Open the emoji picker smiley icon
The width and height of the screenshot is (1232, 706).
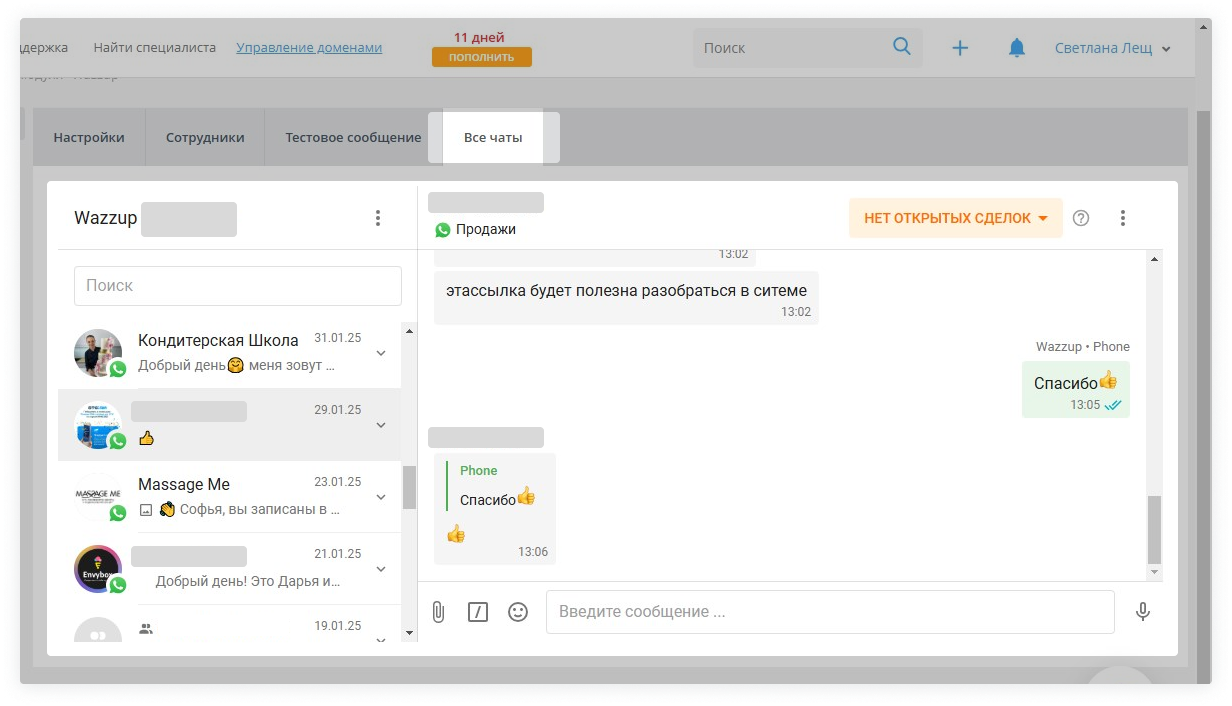click(x=518, y=612)
